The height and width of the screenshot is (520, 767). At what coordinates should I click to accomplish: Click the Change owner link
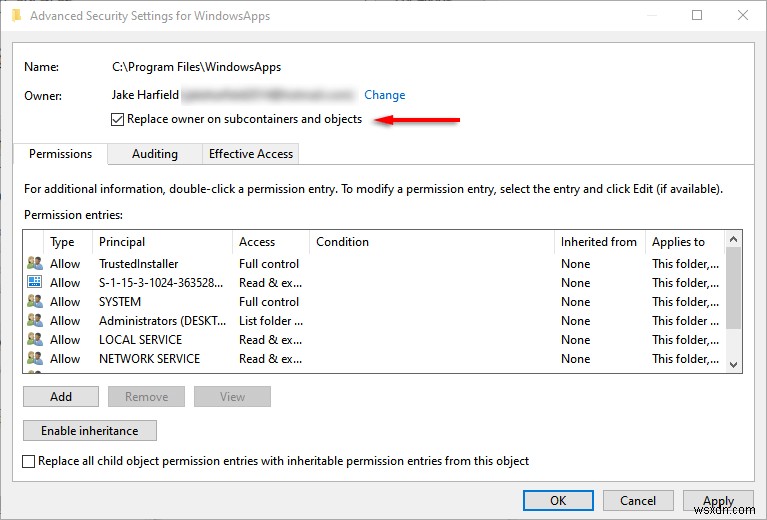(x=384, y=95)
